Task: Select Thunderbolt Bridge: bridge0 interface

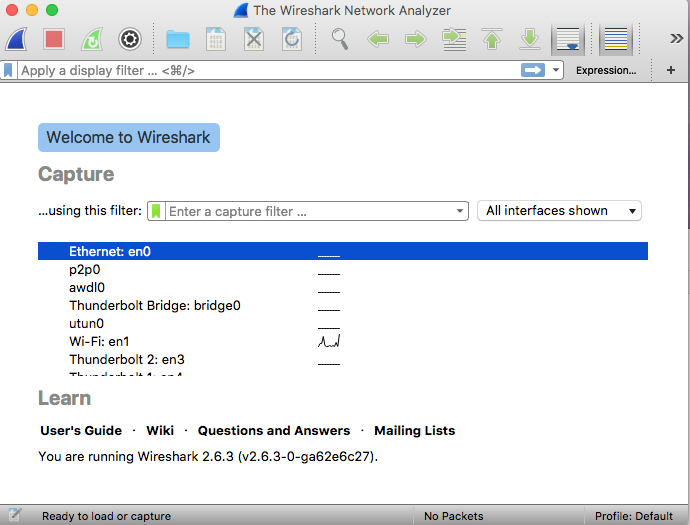Action: coord(343,305)
